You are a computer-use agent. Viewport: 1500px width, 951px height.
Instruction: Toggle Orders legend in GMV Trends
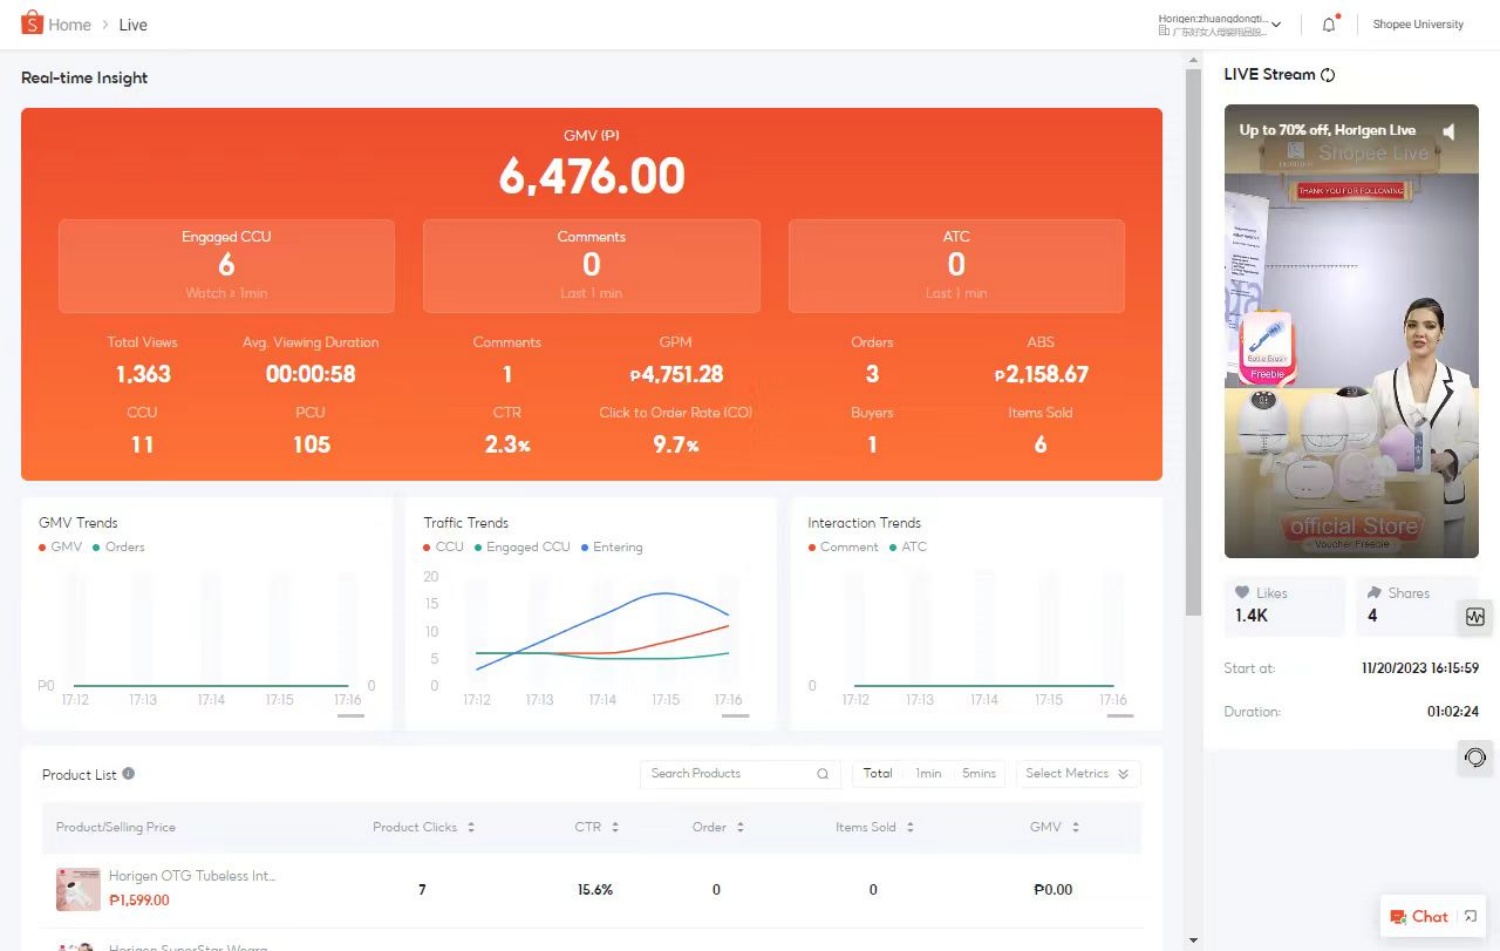(118, 547)
